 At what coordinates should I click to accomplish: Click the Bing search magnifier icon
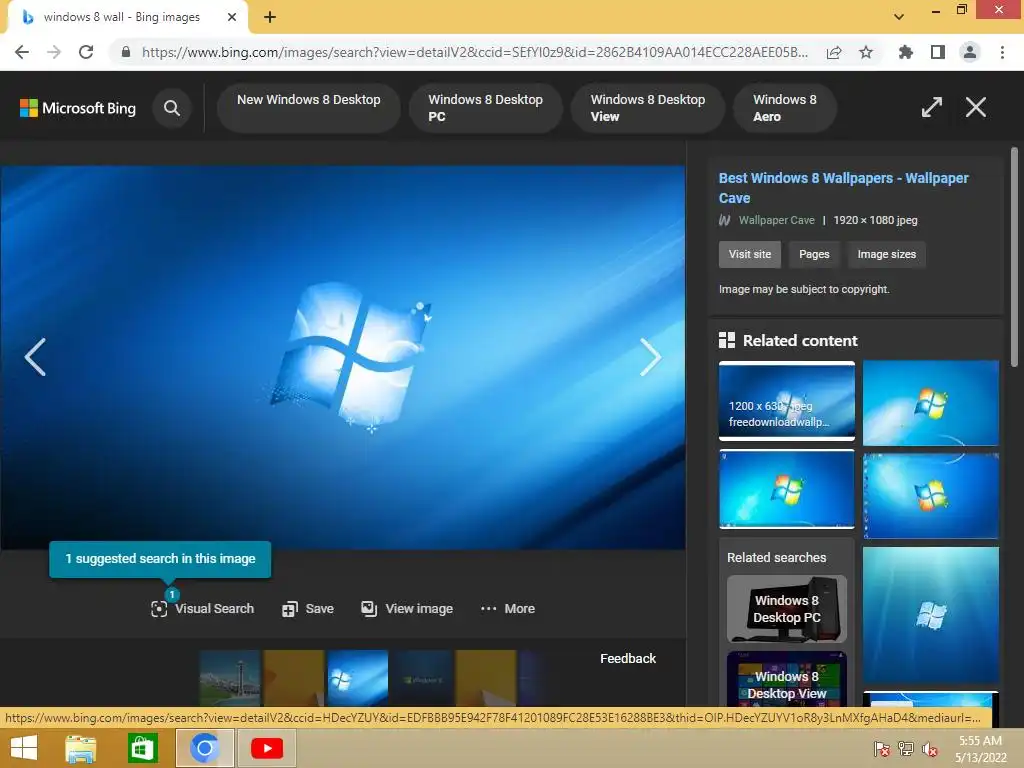pos(172,108)
